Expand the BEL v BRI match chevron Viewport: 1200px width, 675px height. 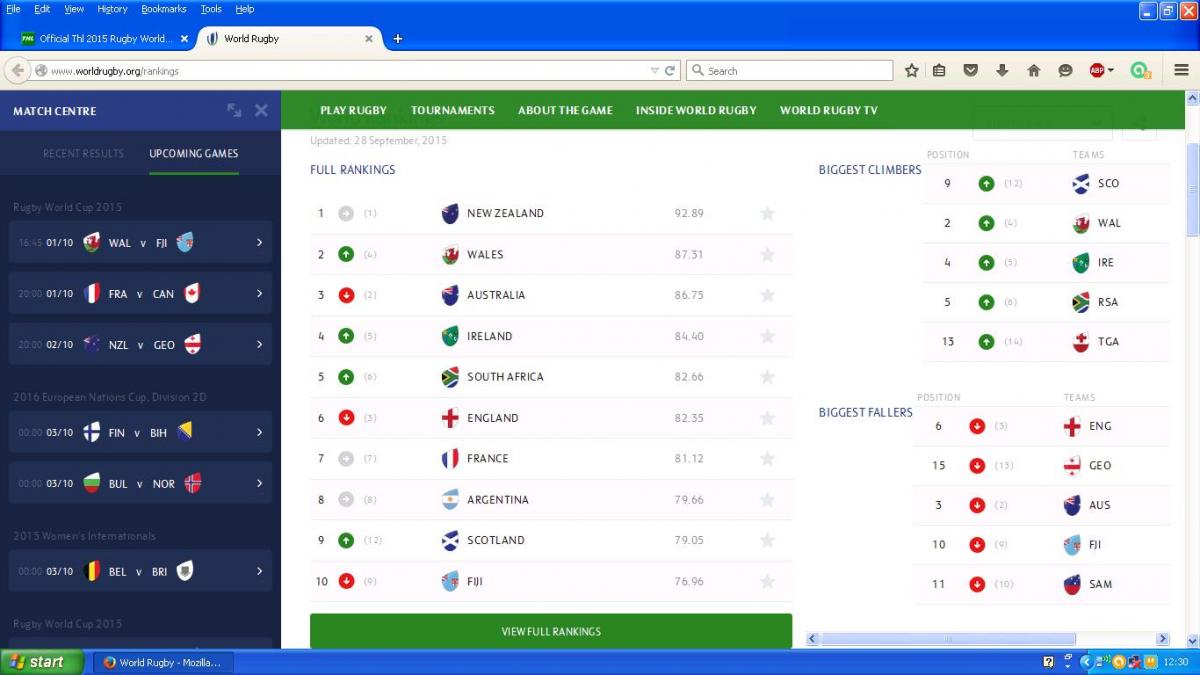[x=259, y=571]
